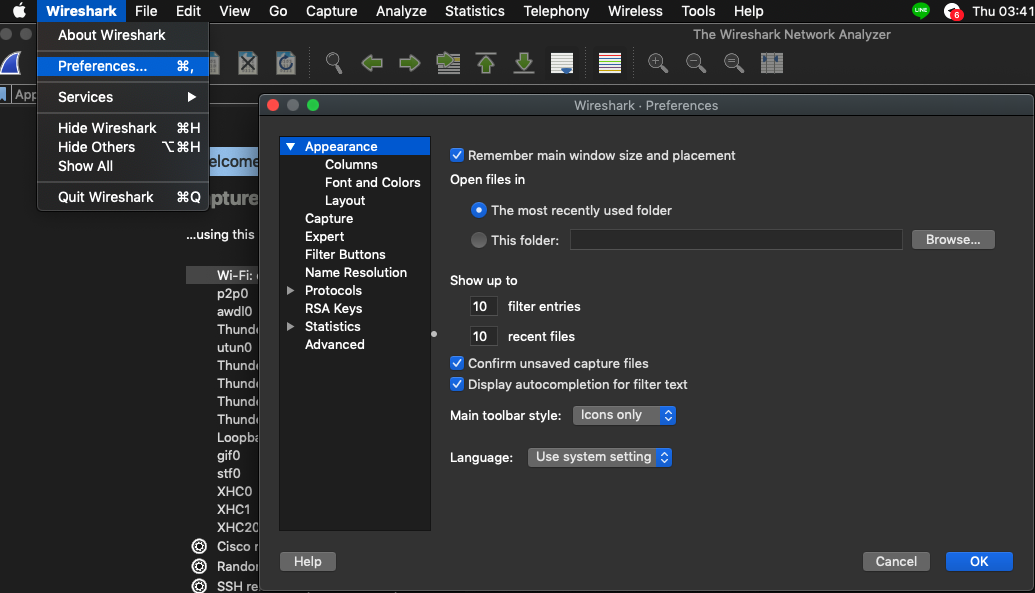This screenshot has height=593, width=1035.
Task: Open the Language dropdown
Action: point(600,457)
